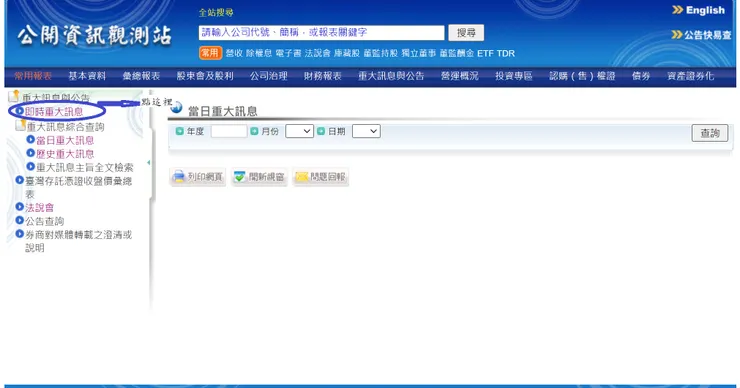This screenshot has width=740, height=388.
Task: Click the 搜尋 button
Action: 466,33
